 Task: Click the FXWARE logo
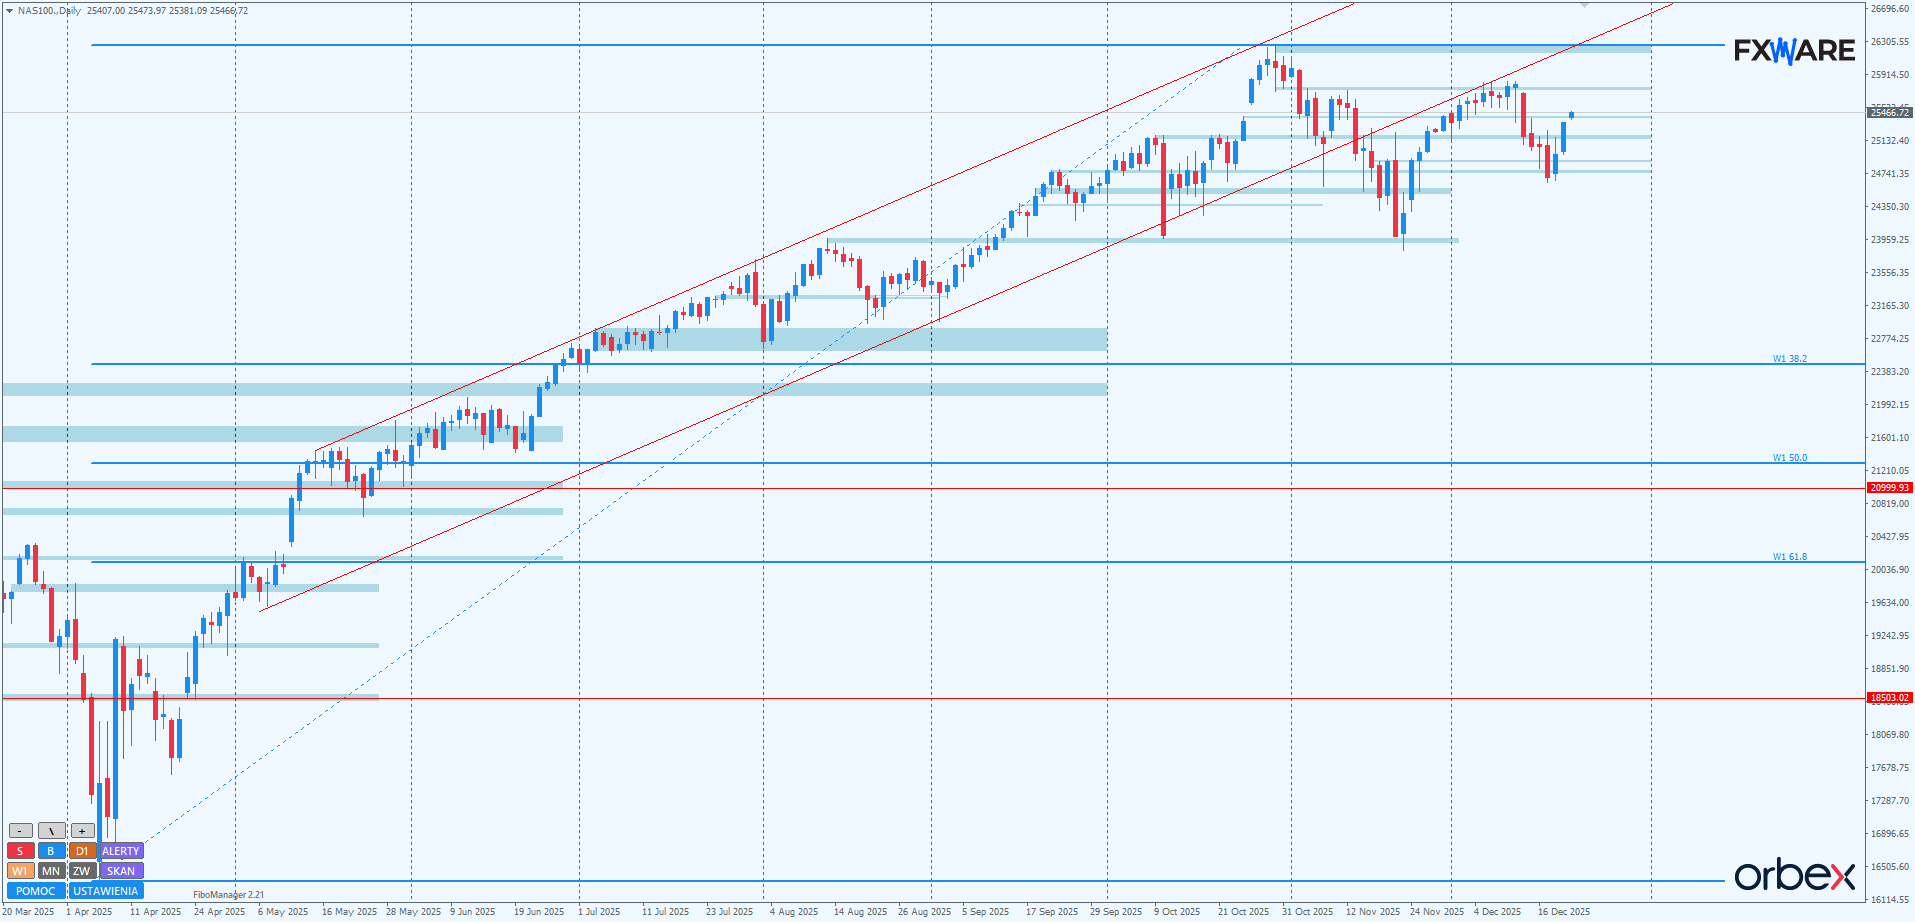(x=1794, y=50)
